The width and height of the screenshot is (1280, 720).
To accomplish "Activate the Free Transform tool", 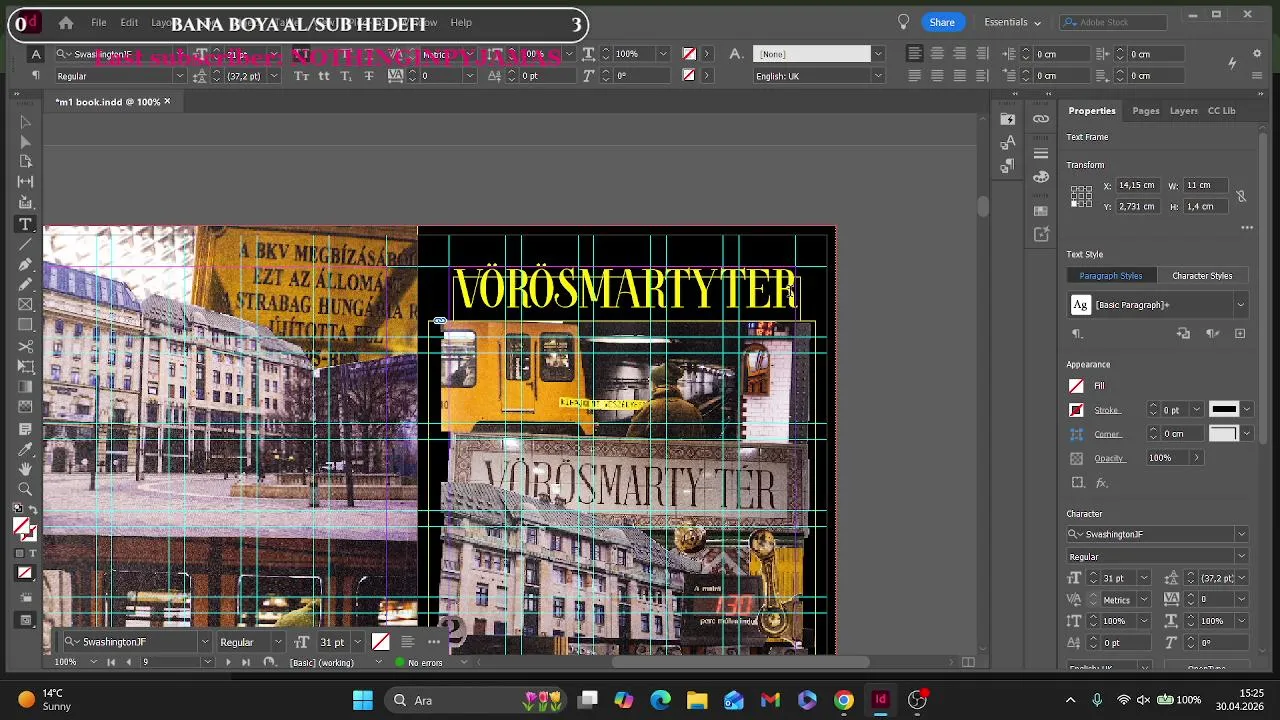I will tap(25, 367).
